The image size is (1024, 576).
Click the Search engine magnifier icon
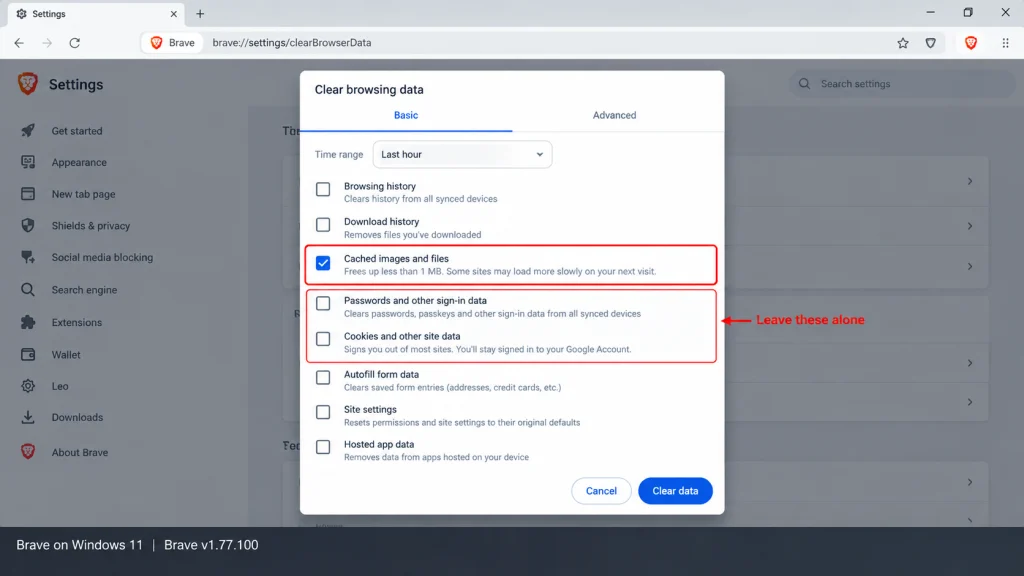pyautogui.click(x=27, y=289)
